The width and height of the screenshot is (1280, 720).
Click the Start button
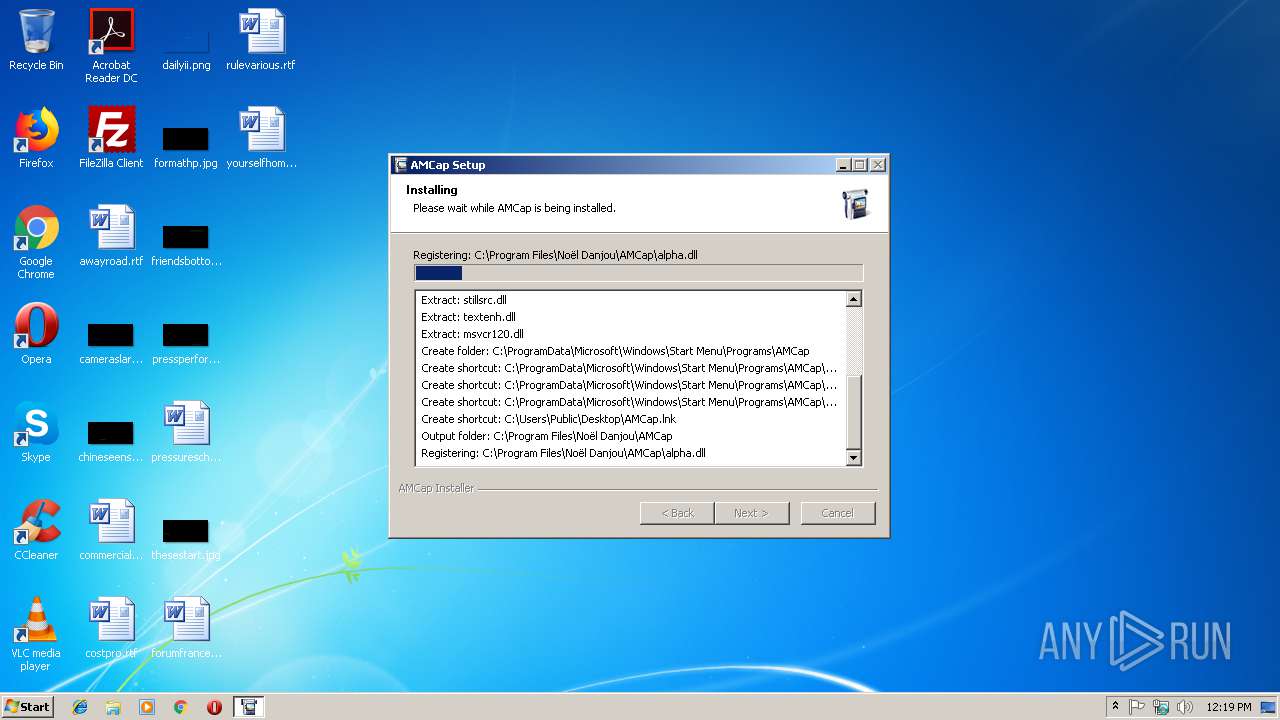click(x=28, y=707)
